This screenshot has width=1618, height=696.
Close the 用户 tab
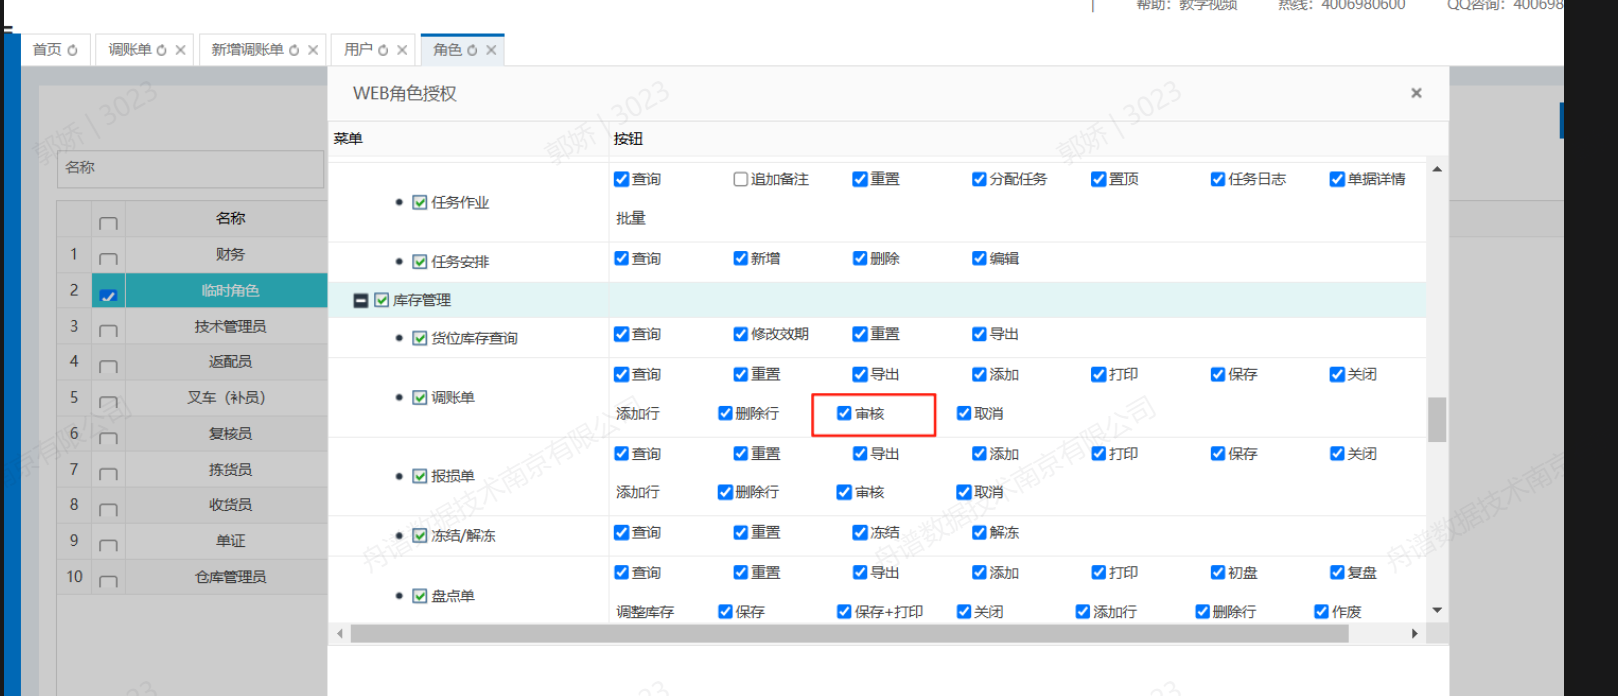[402, 50]
